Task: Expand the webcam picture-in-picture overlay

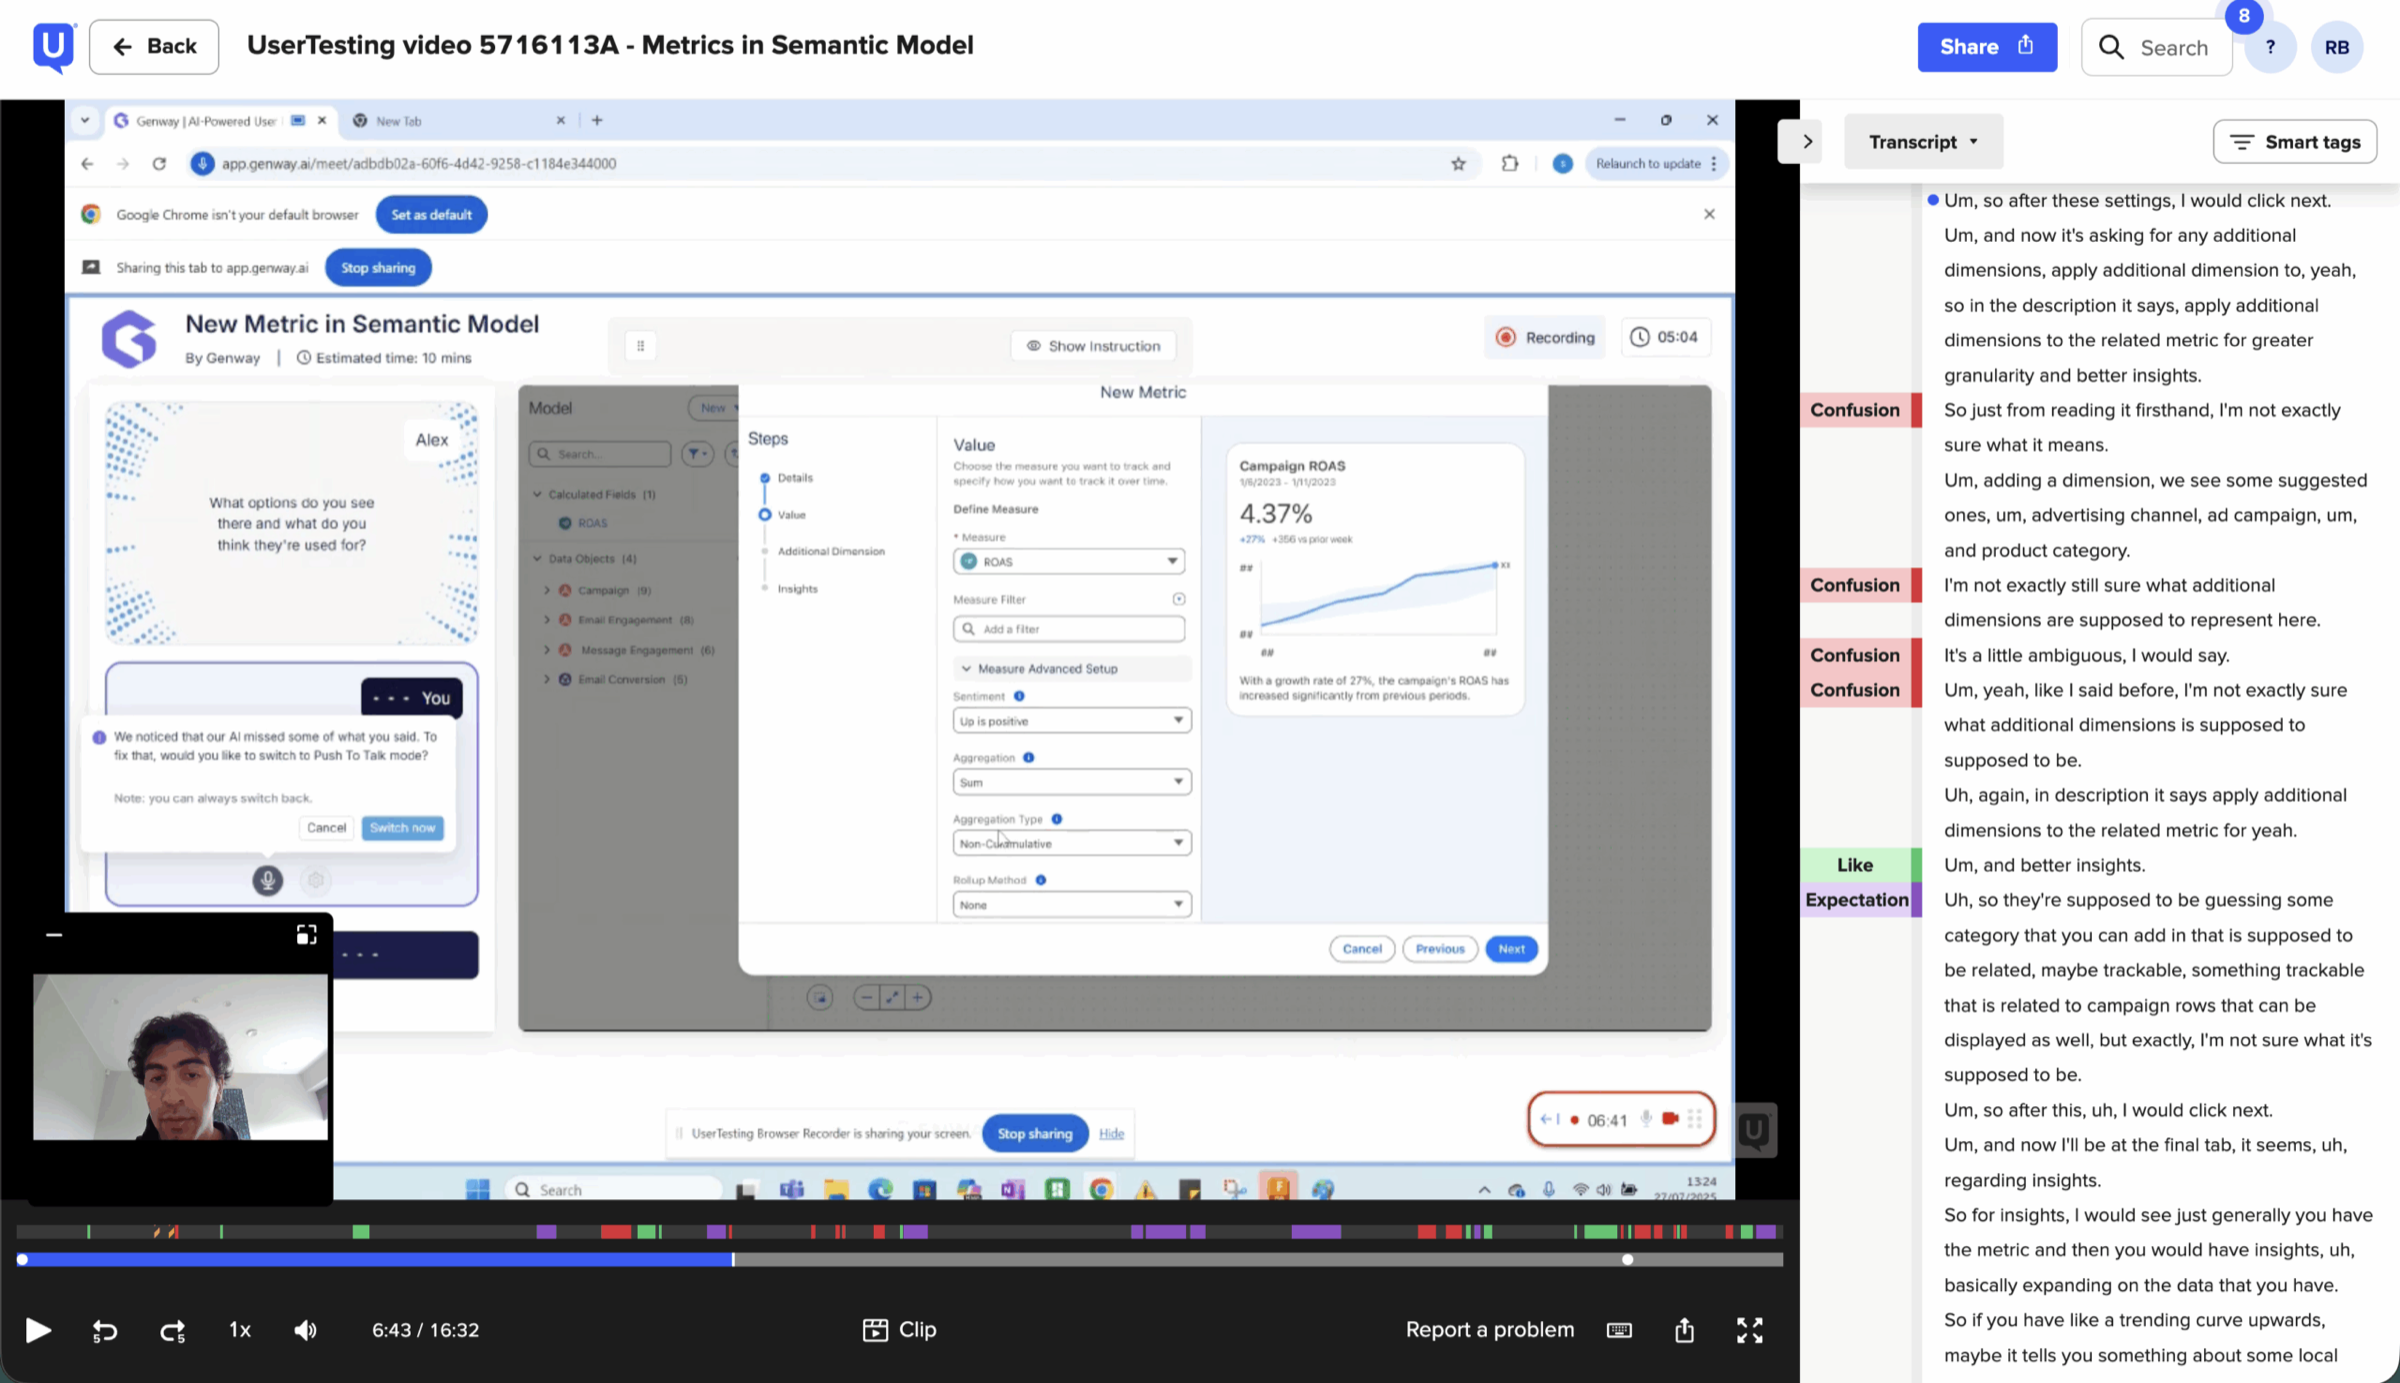Action: 306,934
